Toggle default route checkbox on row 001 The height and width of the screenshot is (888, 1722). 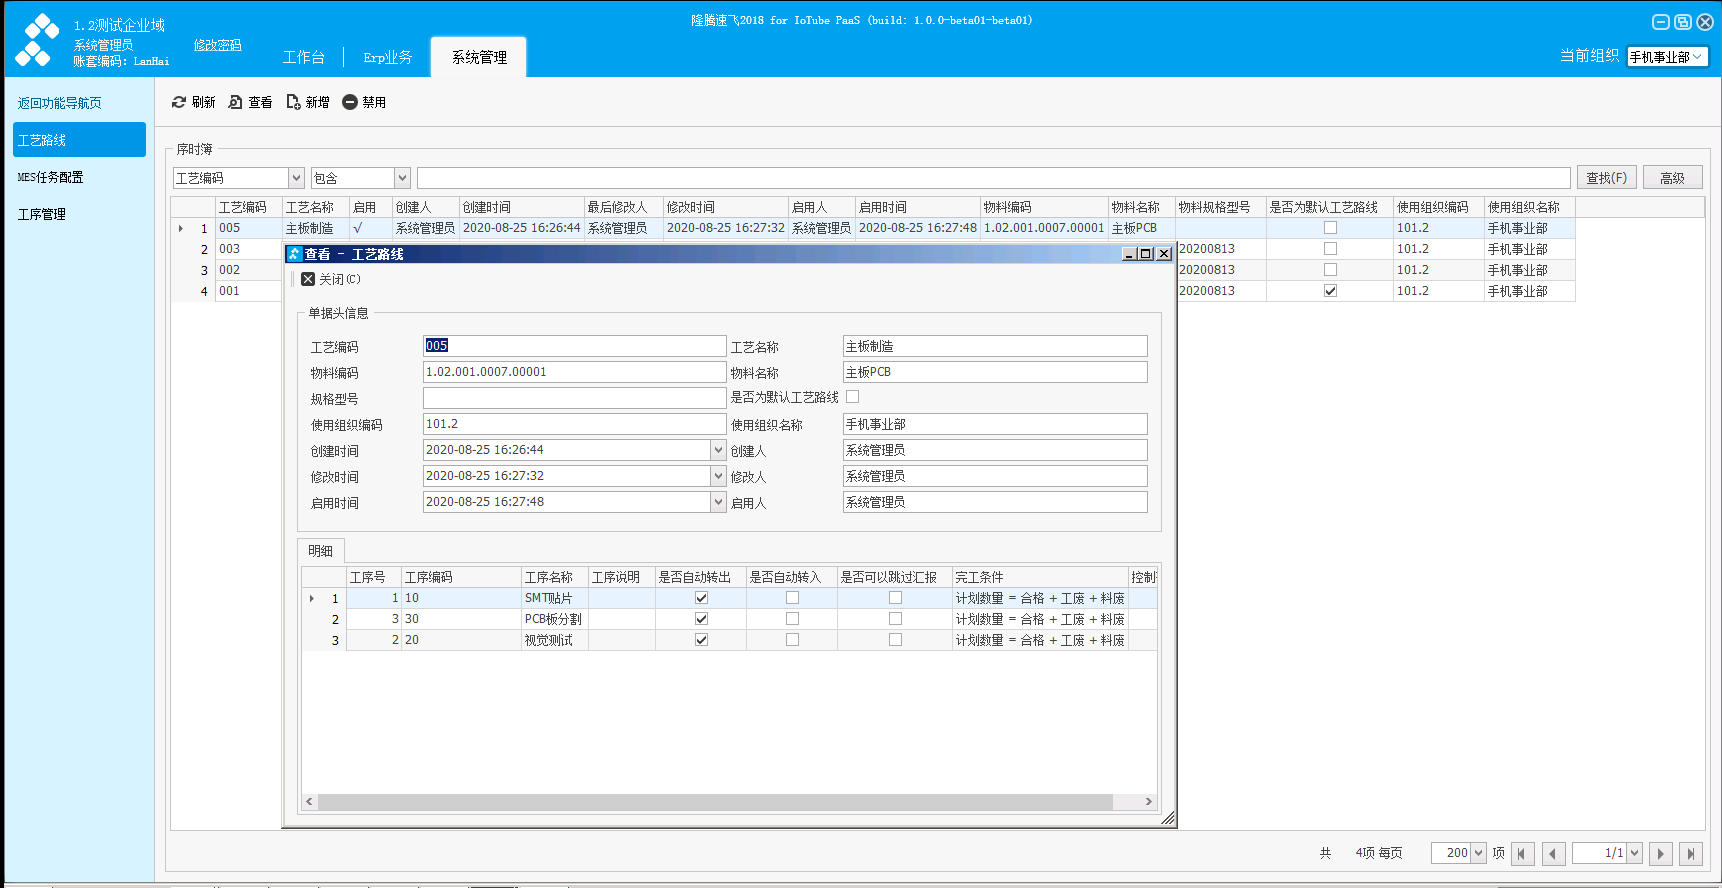click(1330, 291)
